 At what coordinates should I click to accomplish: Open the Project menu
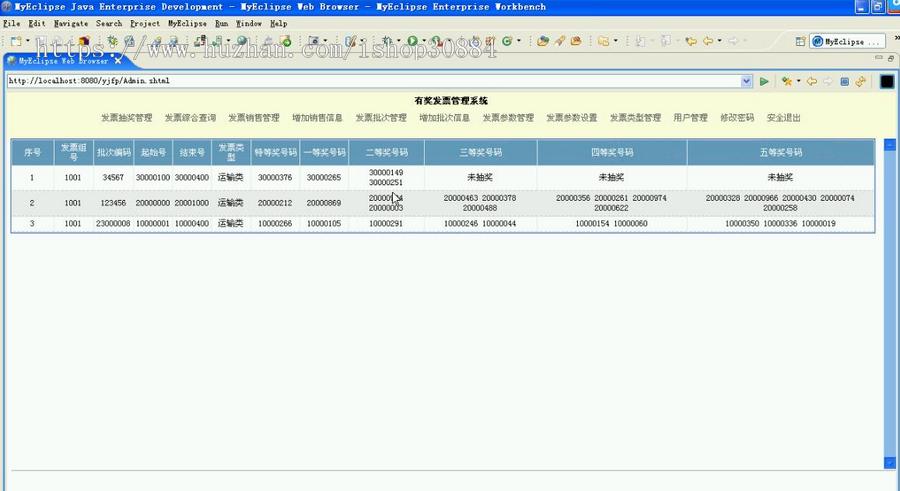[x=145, y=24]
